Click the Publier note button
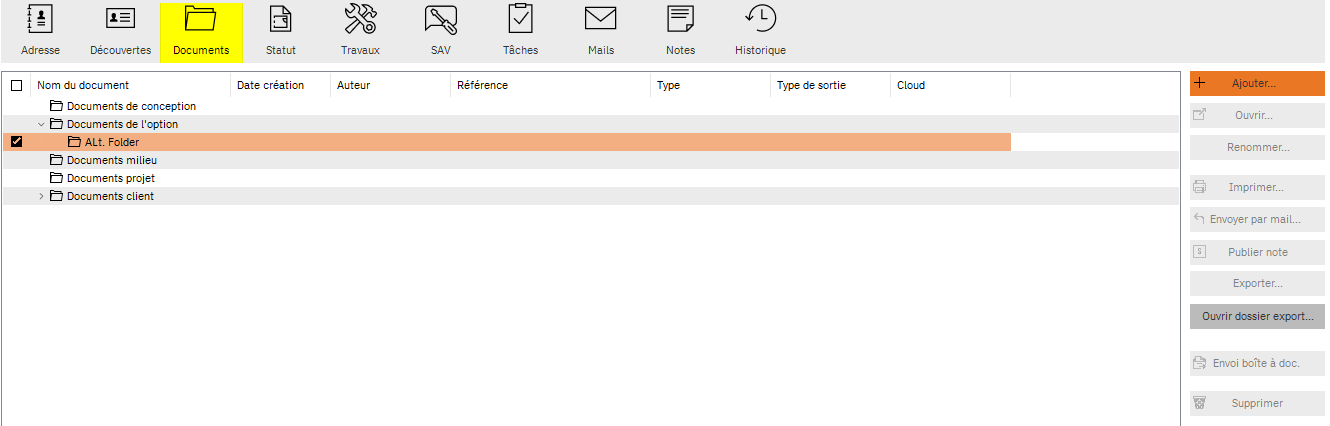The width and height of the screenshot is (1330, 426). tap(1257, 252)
